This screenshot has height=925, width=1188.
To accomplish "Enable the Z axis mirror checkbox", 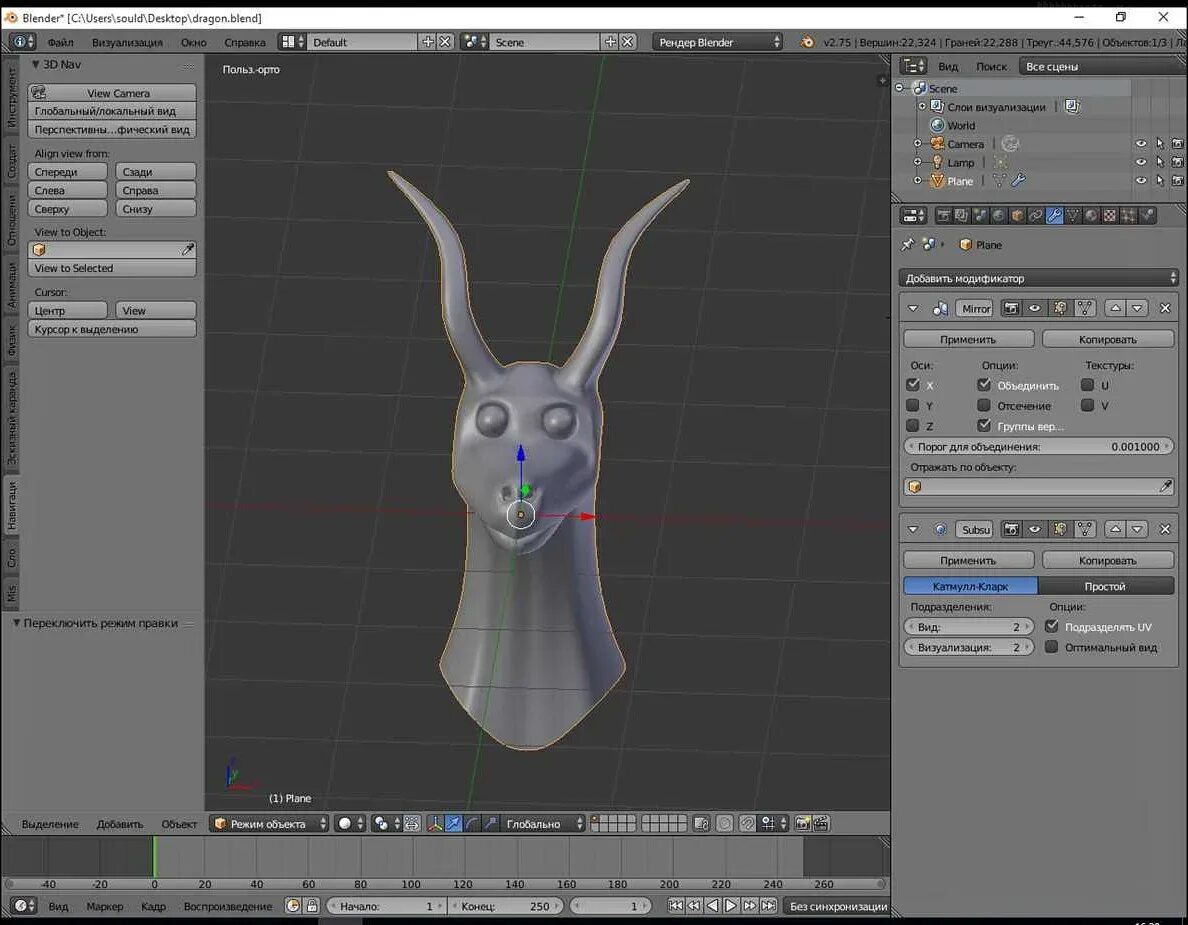I will pyautogui.click(x=913, y=426).
